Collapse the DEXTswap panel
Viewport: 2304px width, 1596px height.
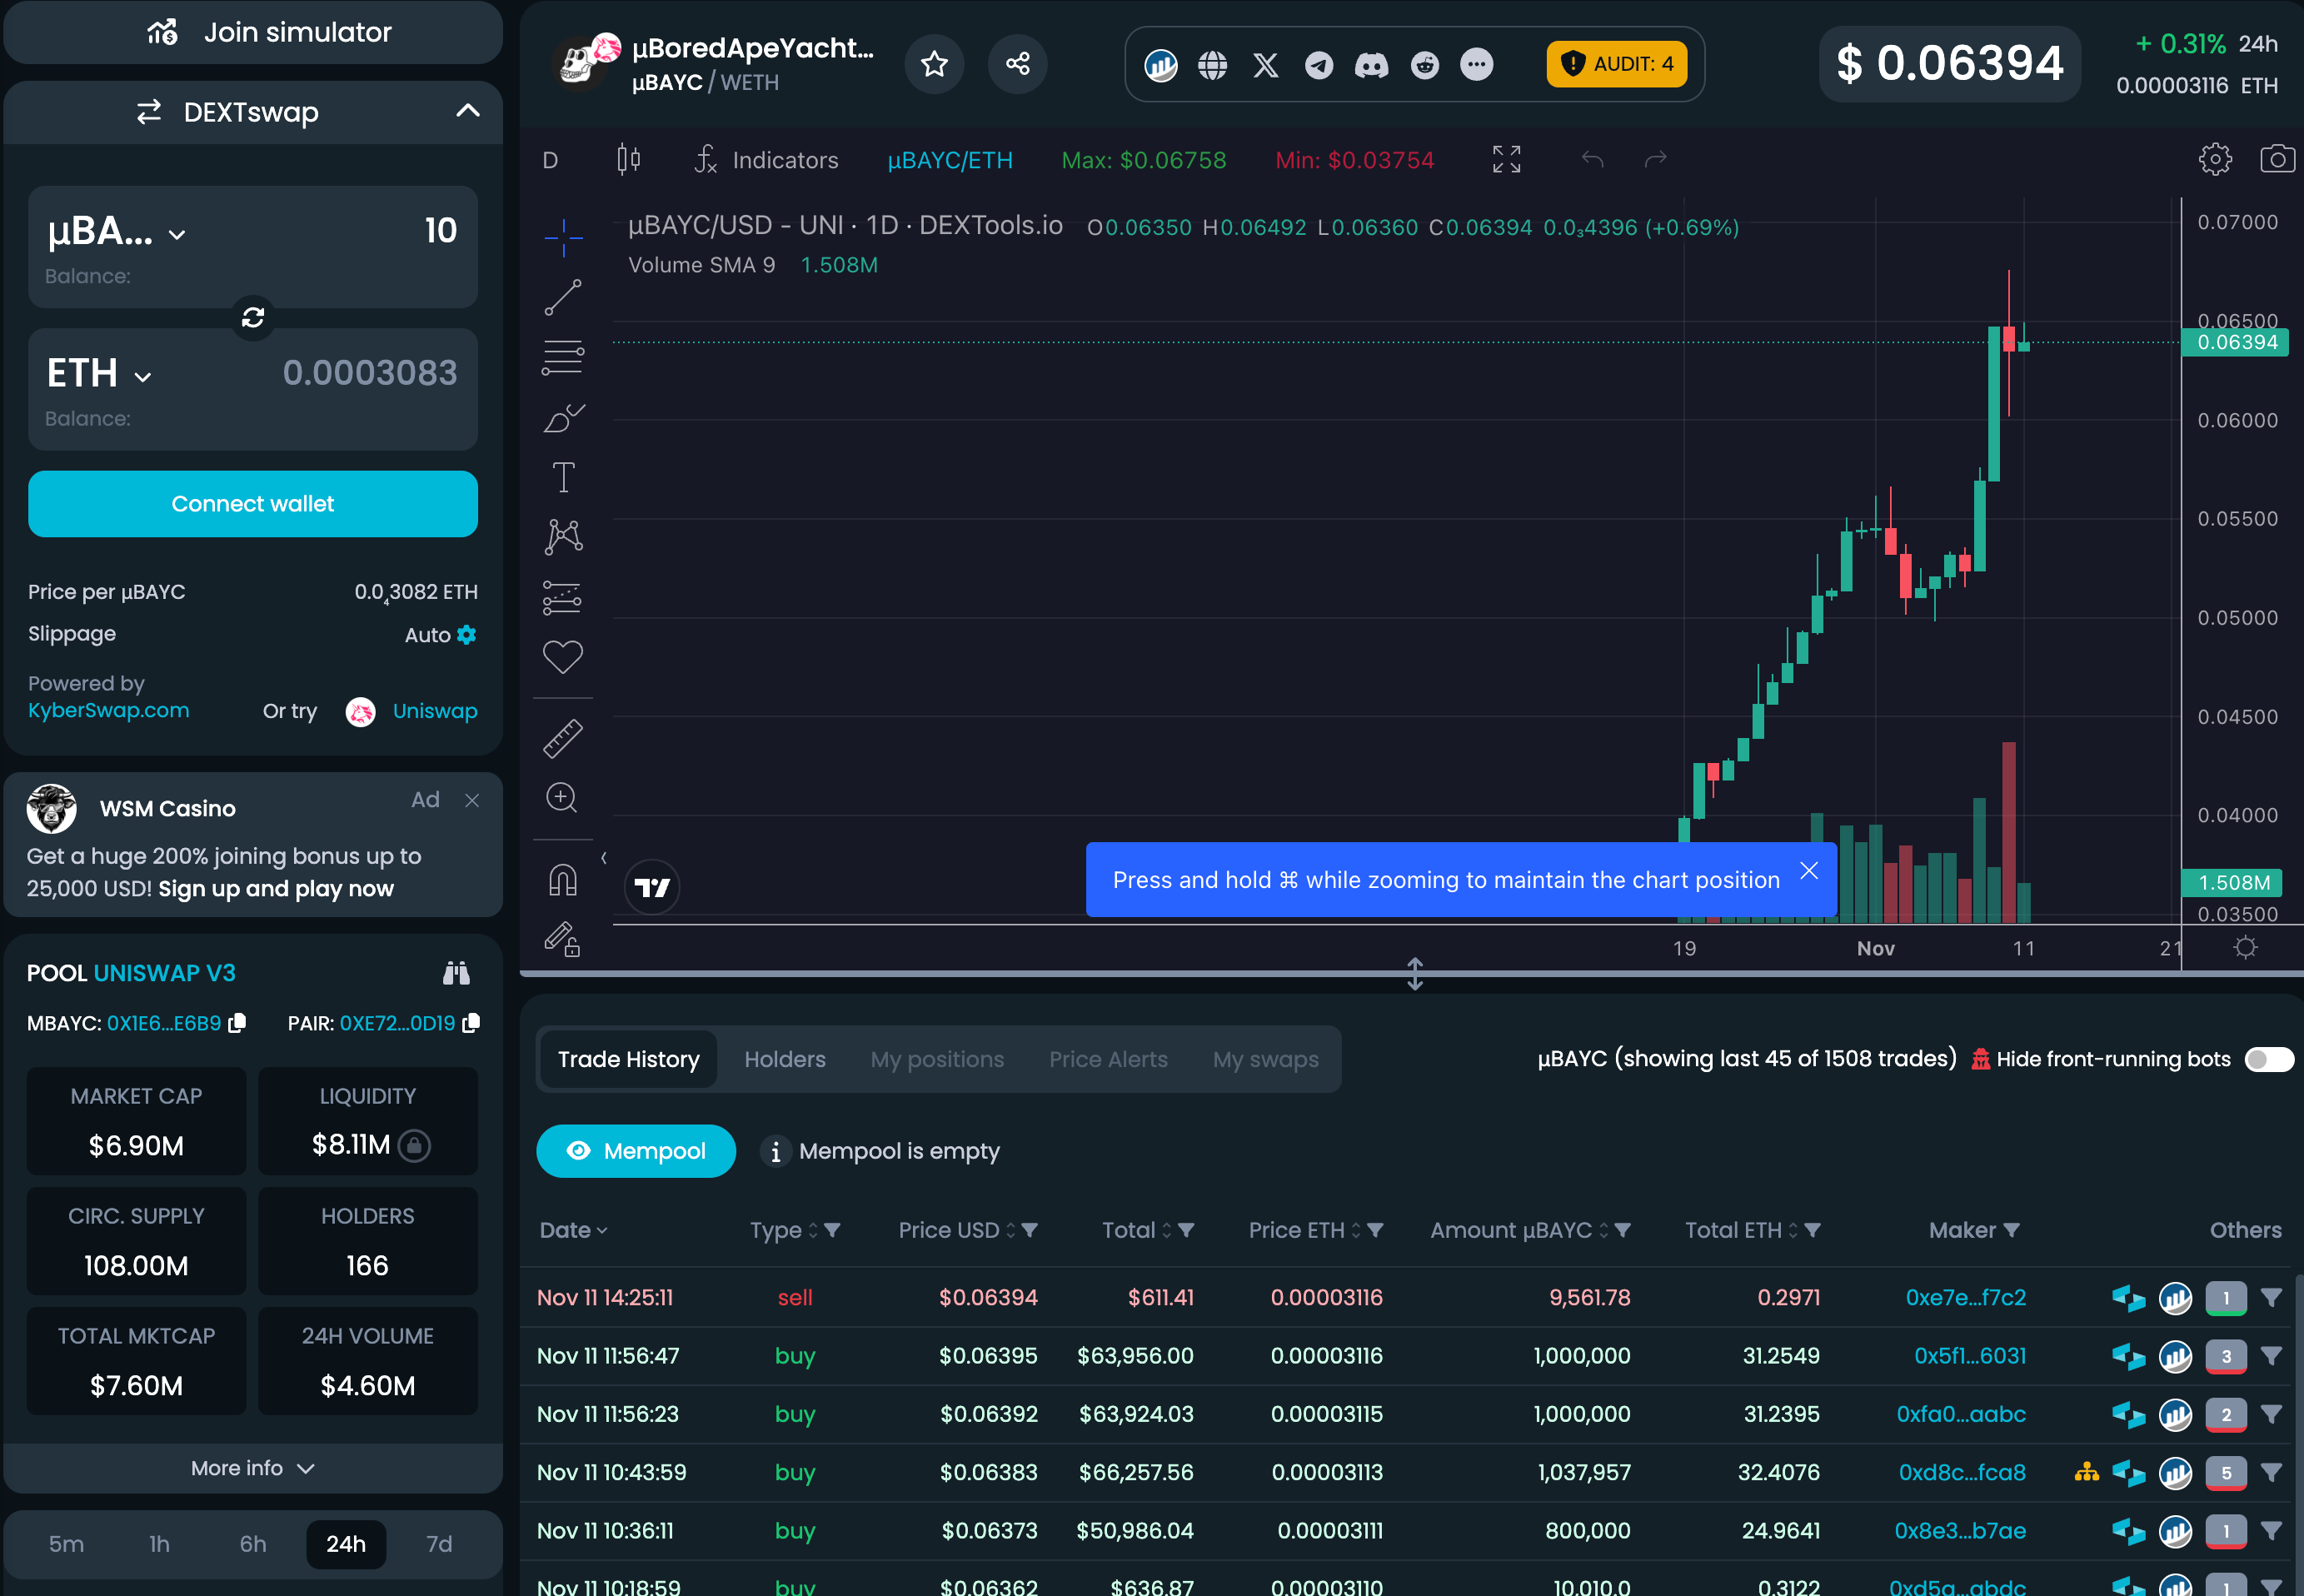tap(467, 111)
